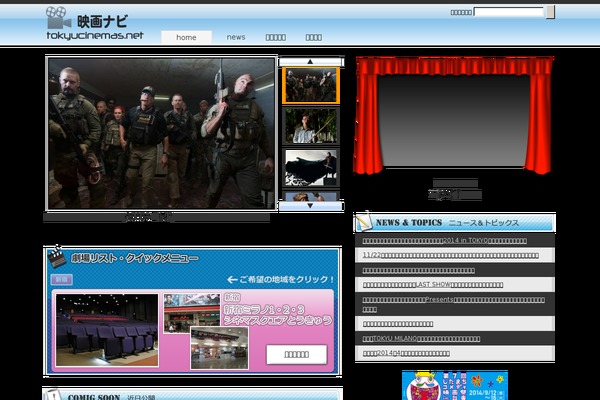Viewport: 600px width, 400px height.
Task: Open 新宿ミラノ1・2・3 シネマスクエアとうきゅう title
Action: coord(277,315)
